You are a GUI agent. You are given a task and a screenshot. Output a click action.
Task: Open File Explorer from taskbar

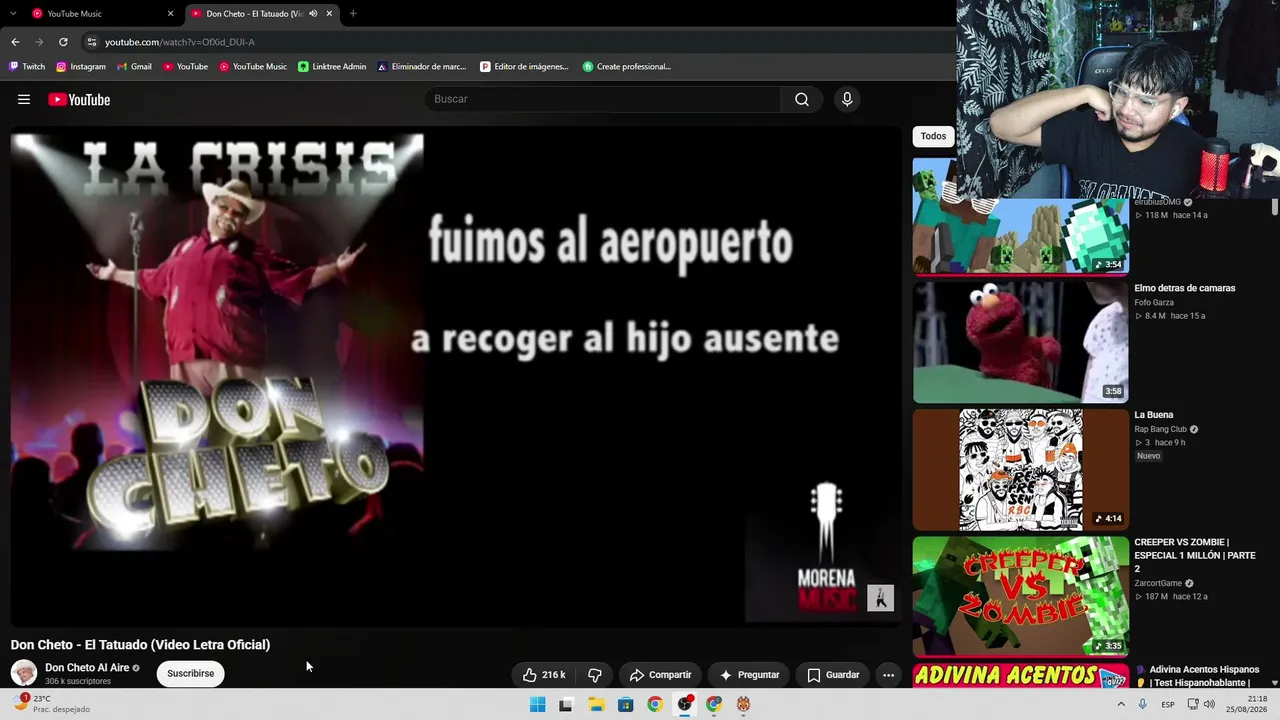coord(596,704)
